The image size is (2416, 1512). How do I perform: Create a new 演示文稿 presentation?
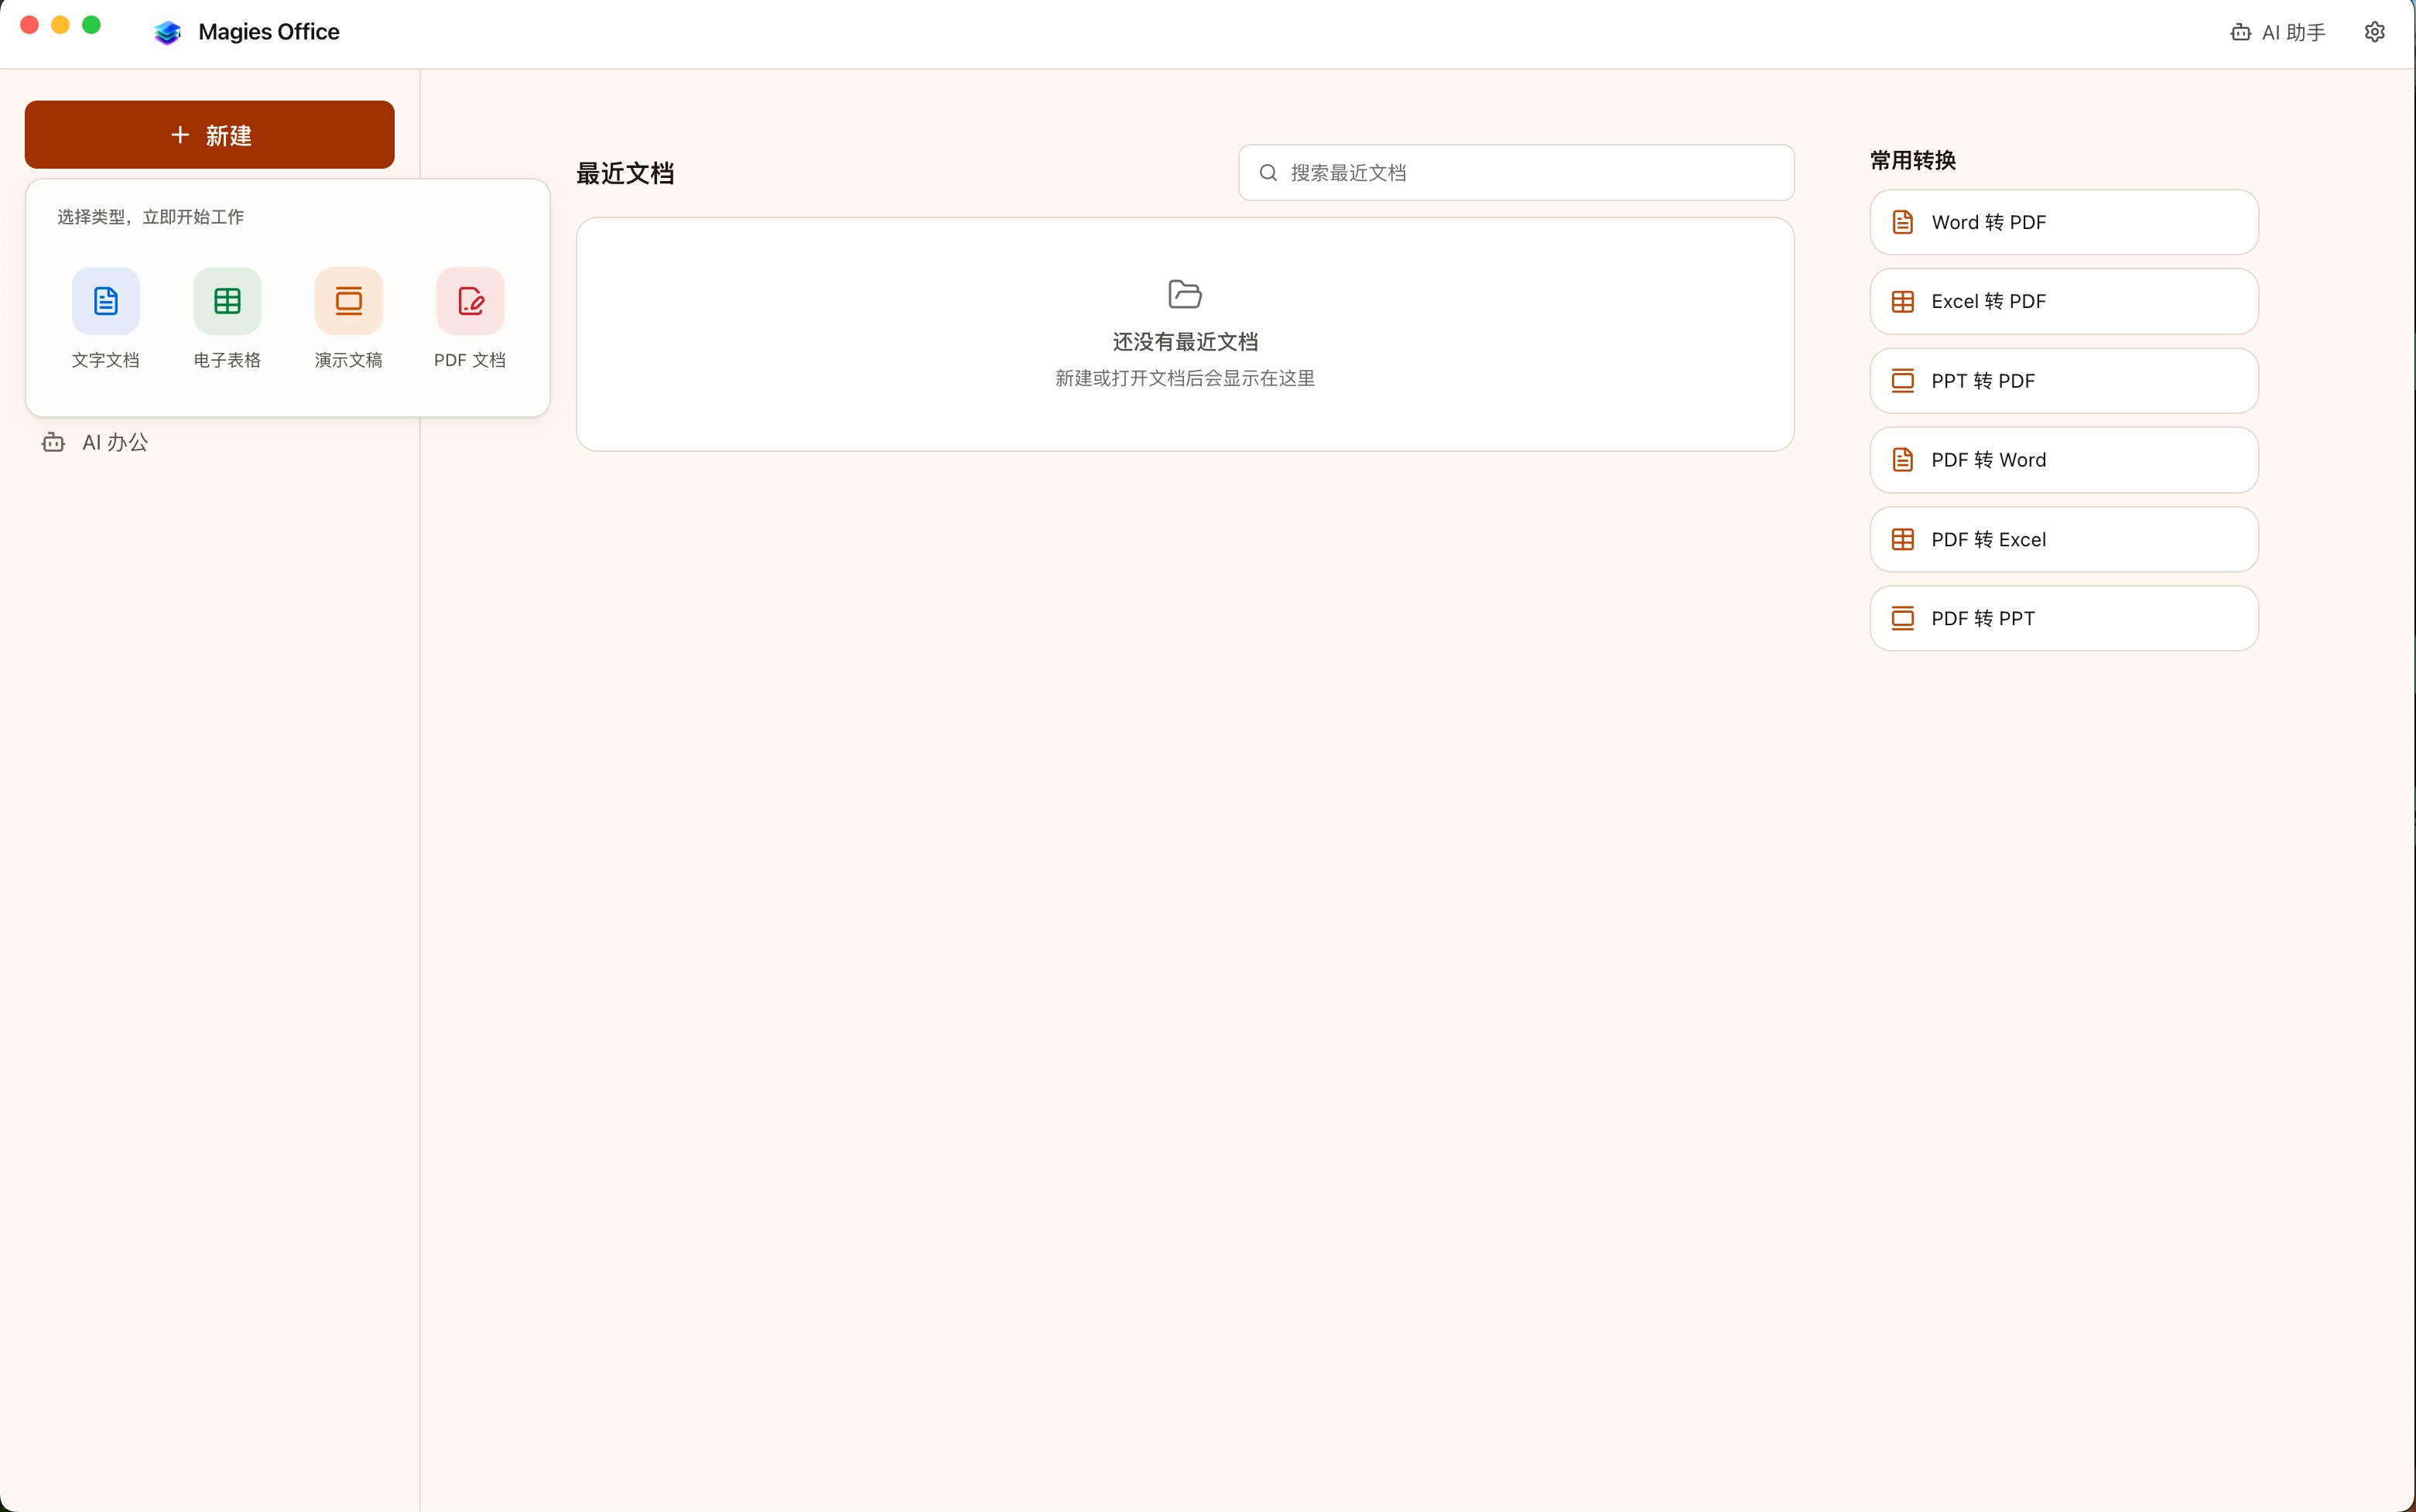point(348,318)
